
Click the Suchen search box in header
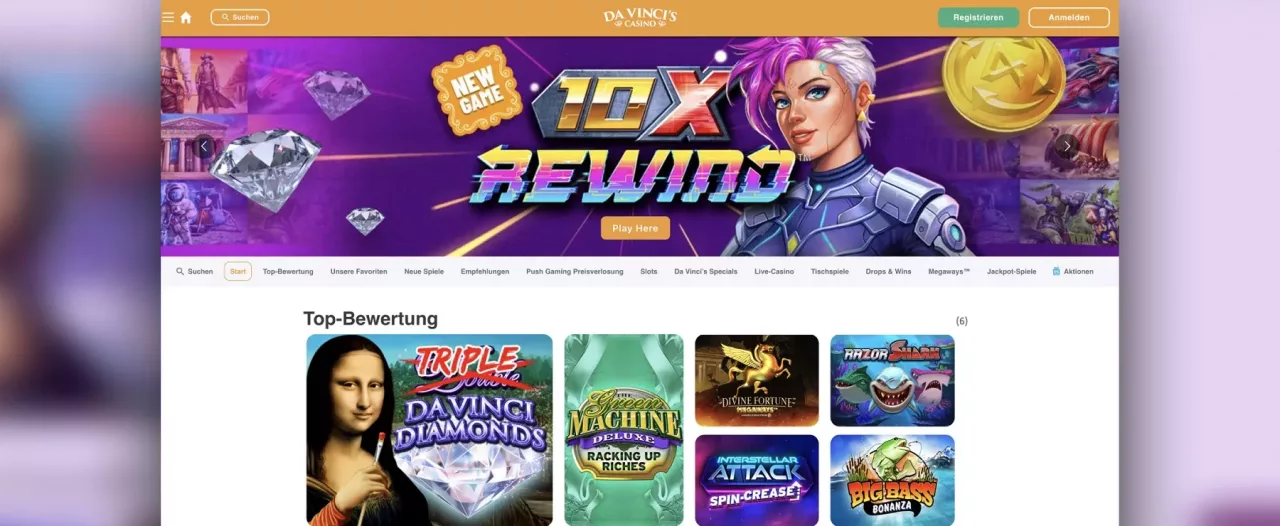(240, 17)
